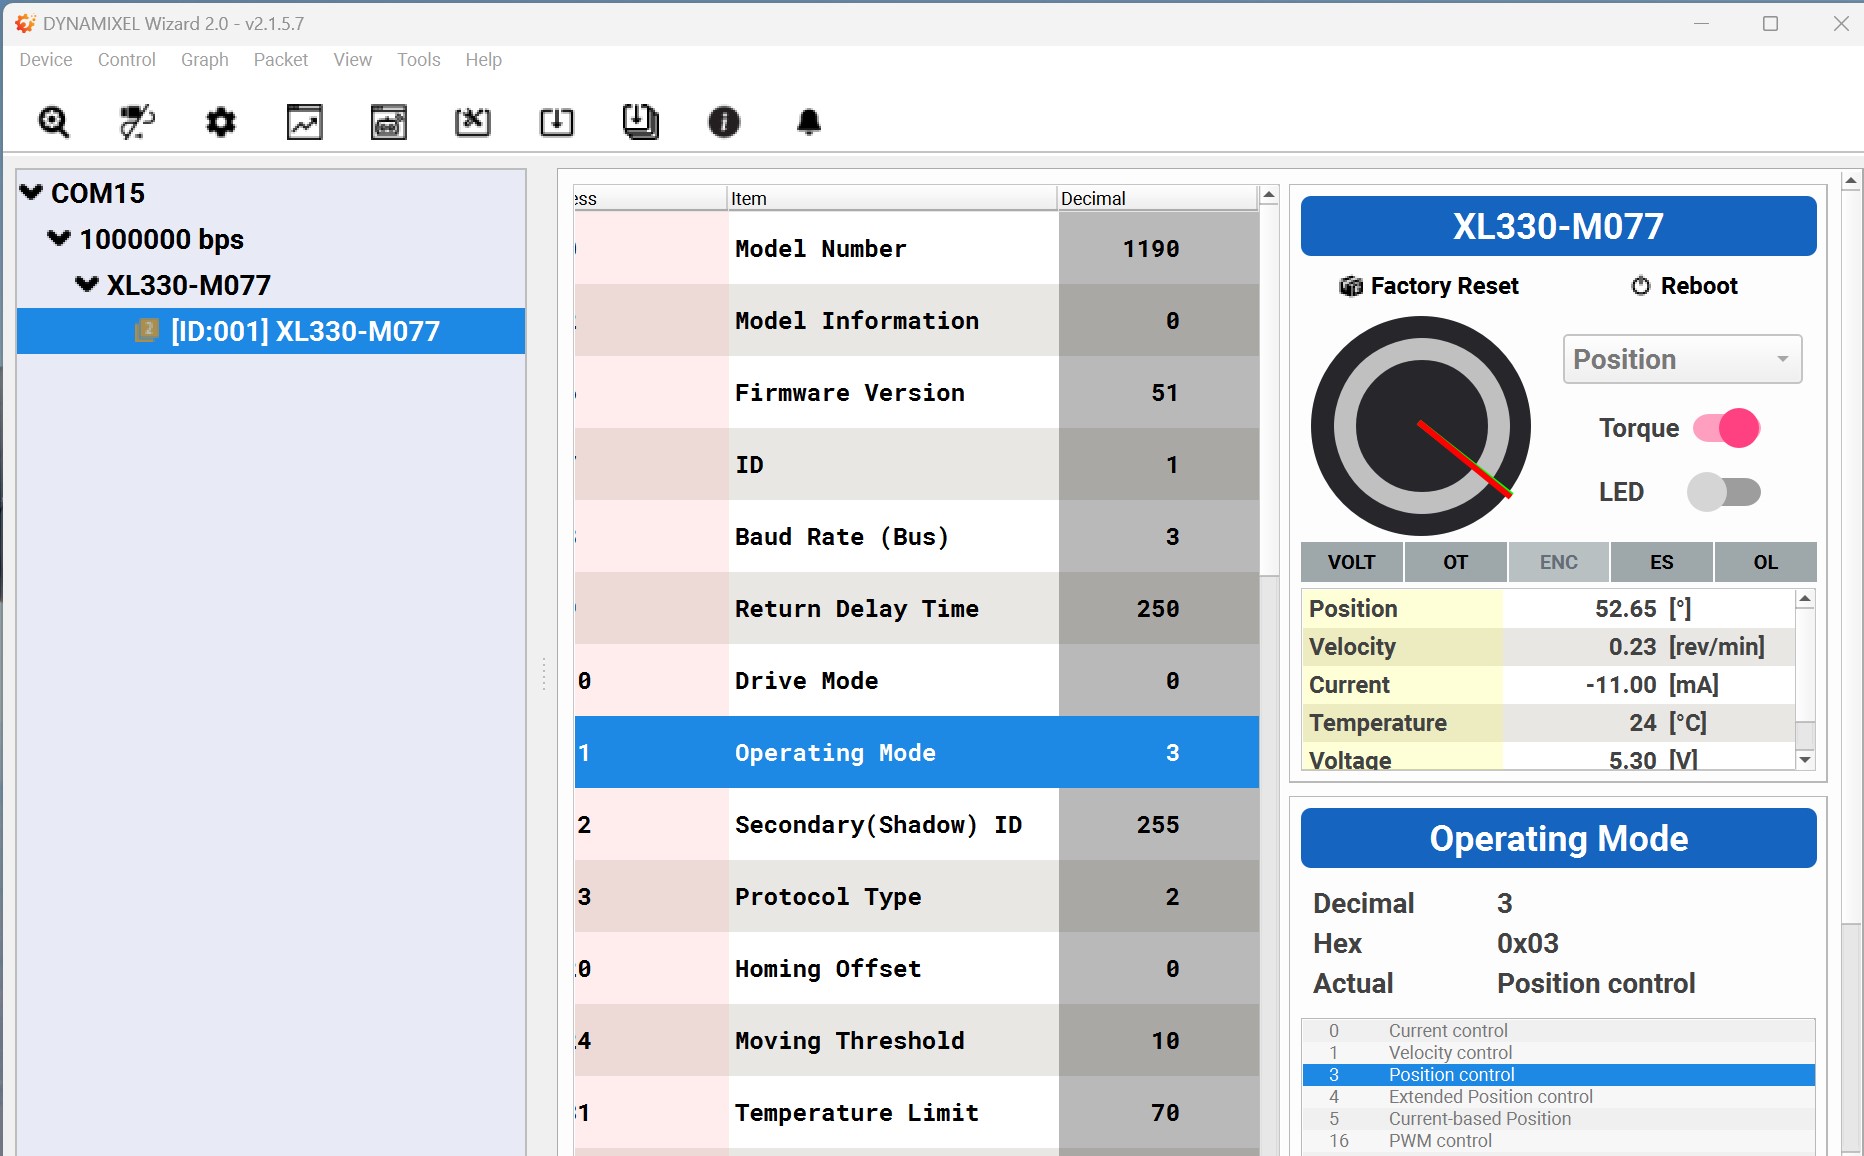Click the Reboot power icon
The width and height of the screenshot is (1864, 1156).
click(1641, 286)
